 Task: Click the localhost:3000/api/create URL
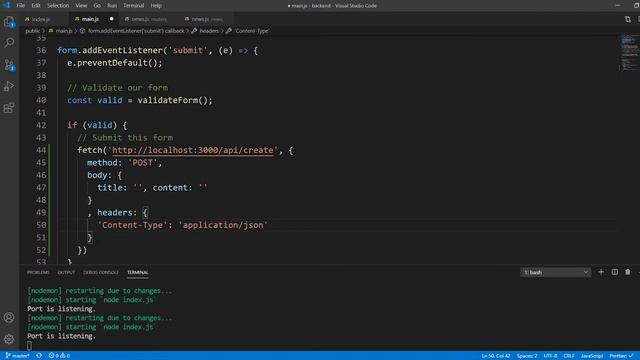coord(193,150)
